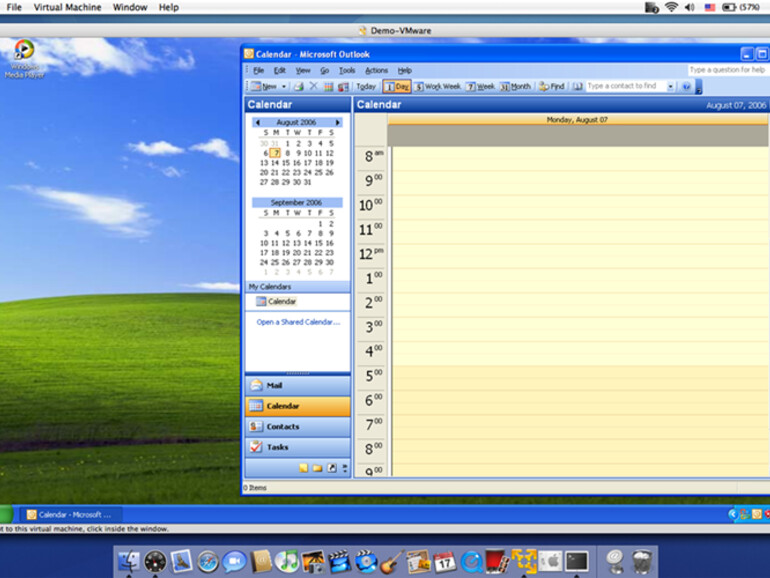Screen dimensions: 770x578
Task: Select August 7 in the mini calendar
Action: 275,153
